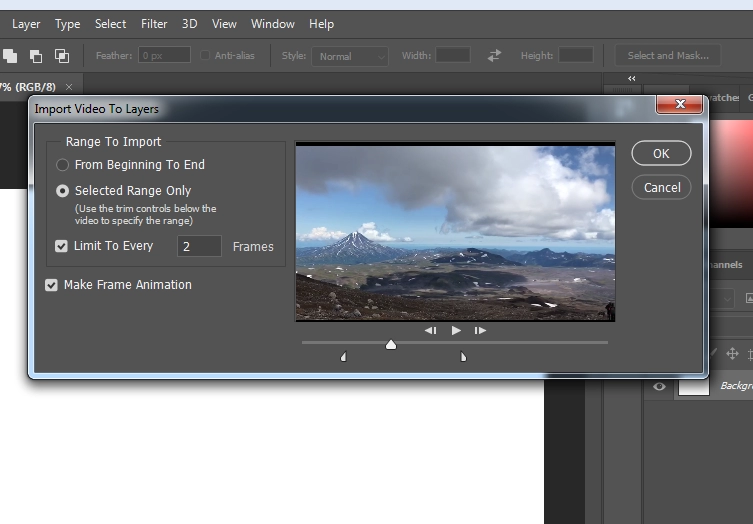Close the Import Video To Layers dialog
753x524 pixels.
click(x=680, y=104)
